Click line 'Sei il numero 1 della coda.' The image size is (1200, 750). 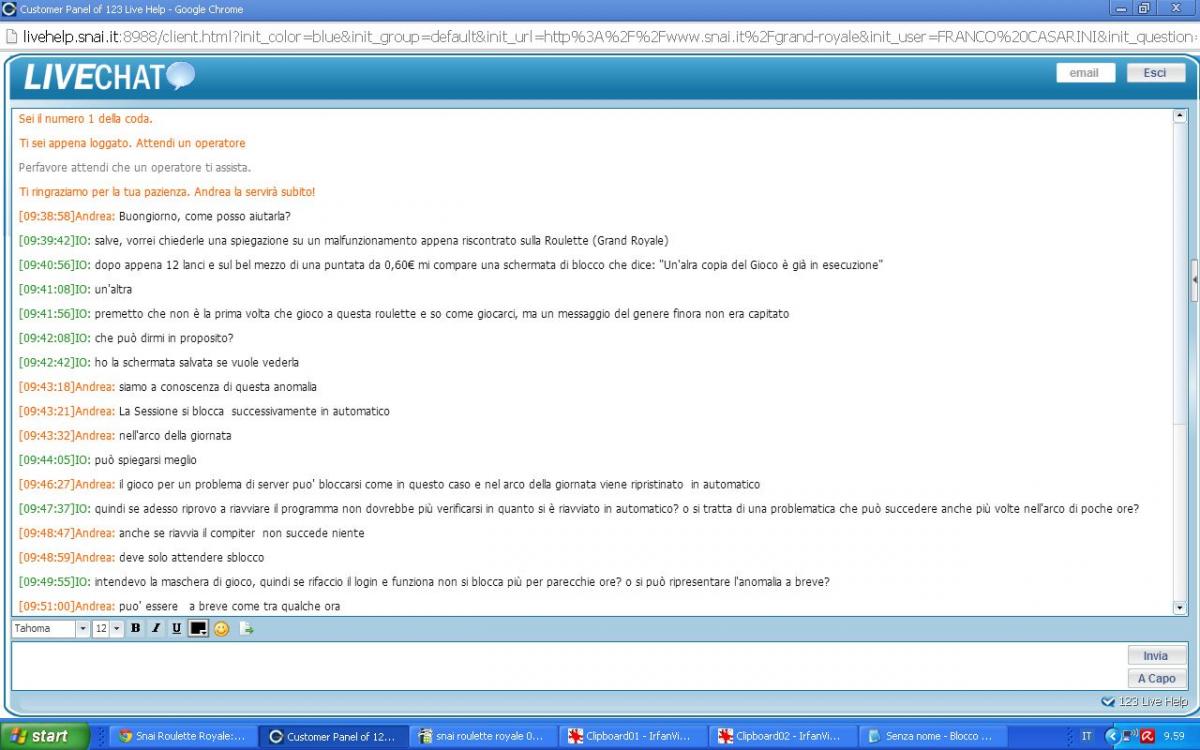click(85, 119)
